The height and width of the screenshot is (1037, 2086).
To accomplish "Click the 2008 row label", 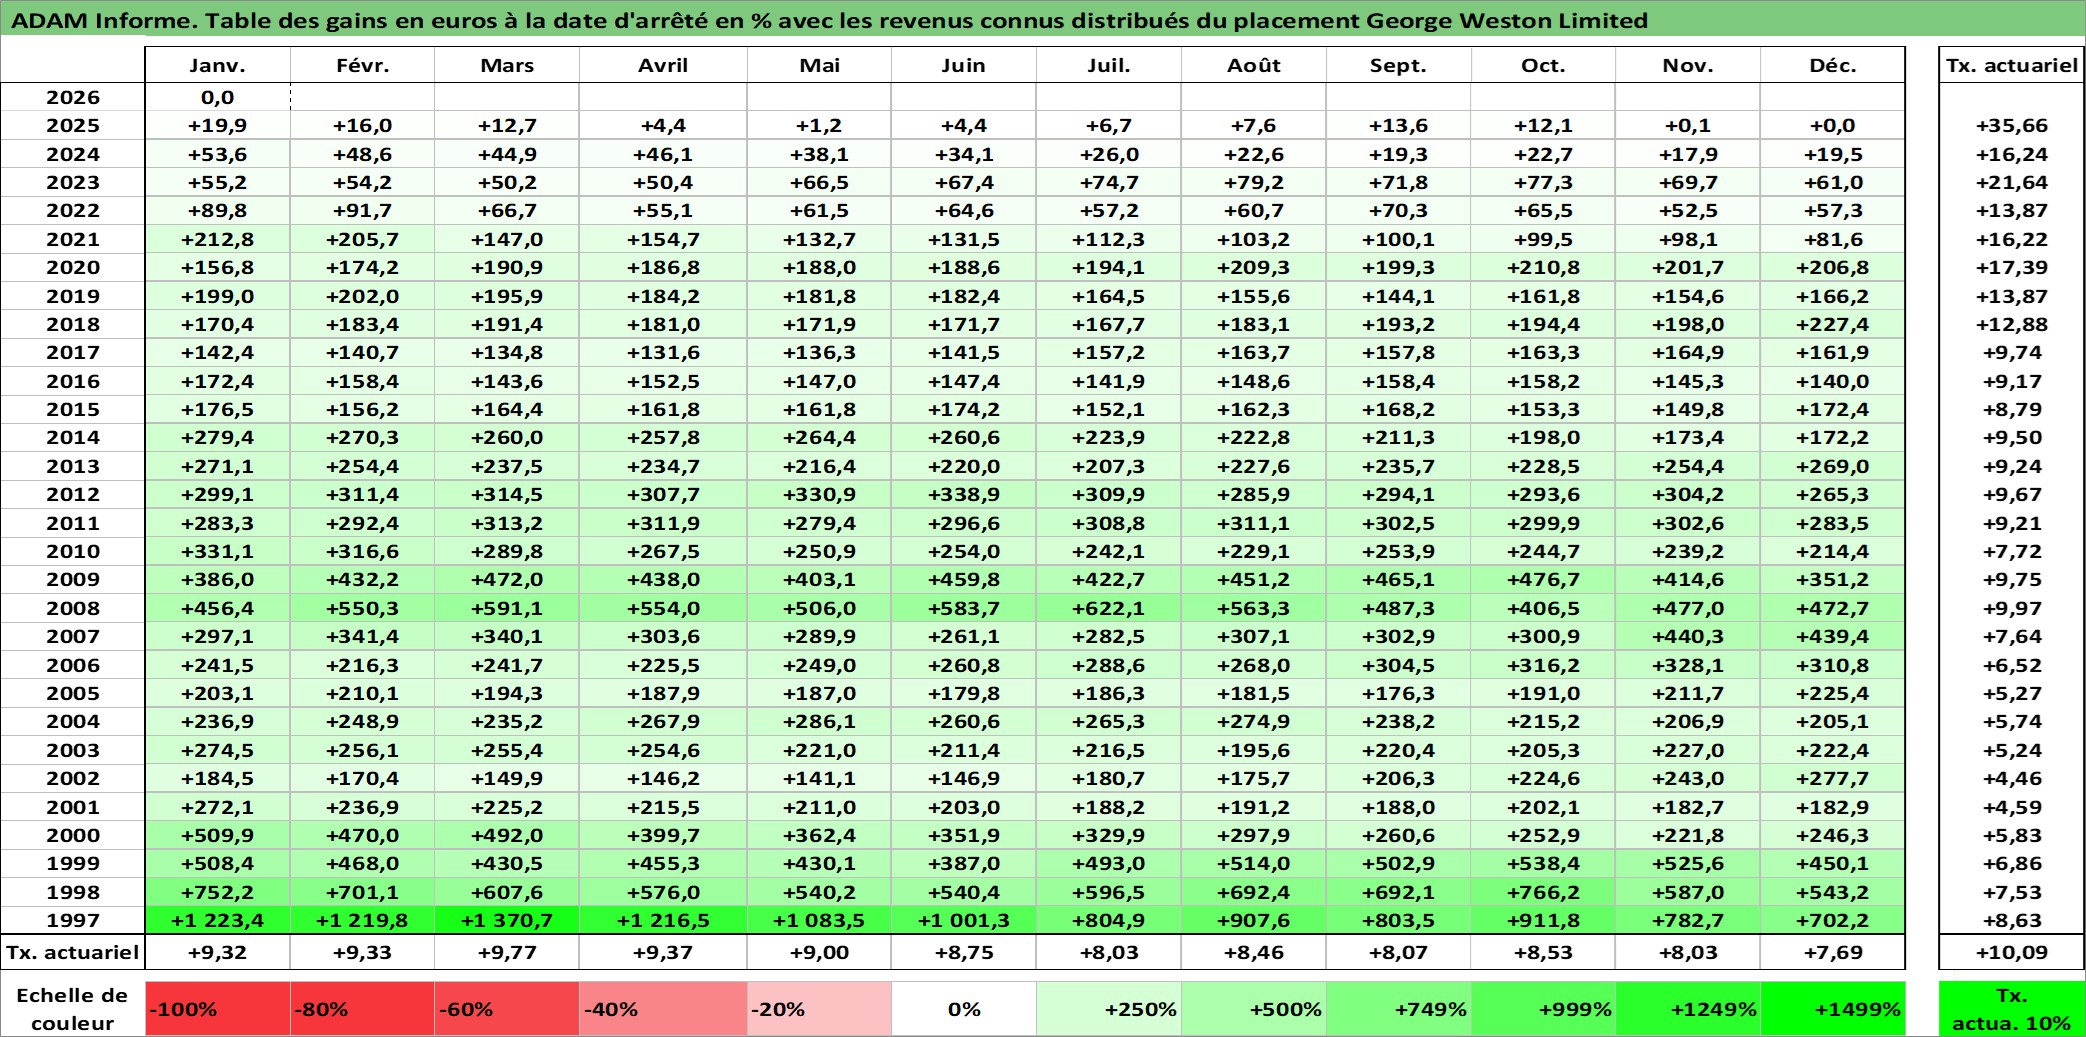I will click(73, 608).
